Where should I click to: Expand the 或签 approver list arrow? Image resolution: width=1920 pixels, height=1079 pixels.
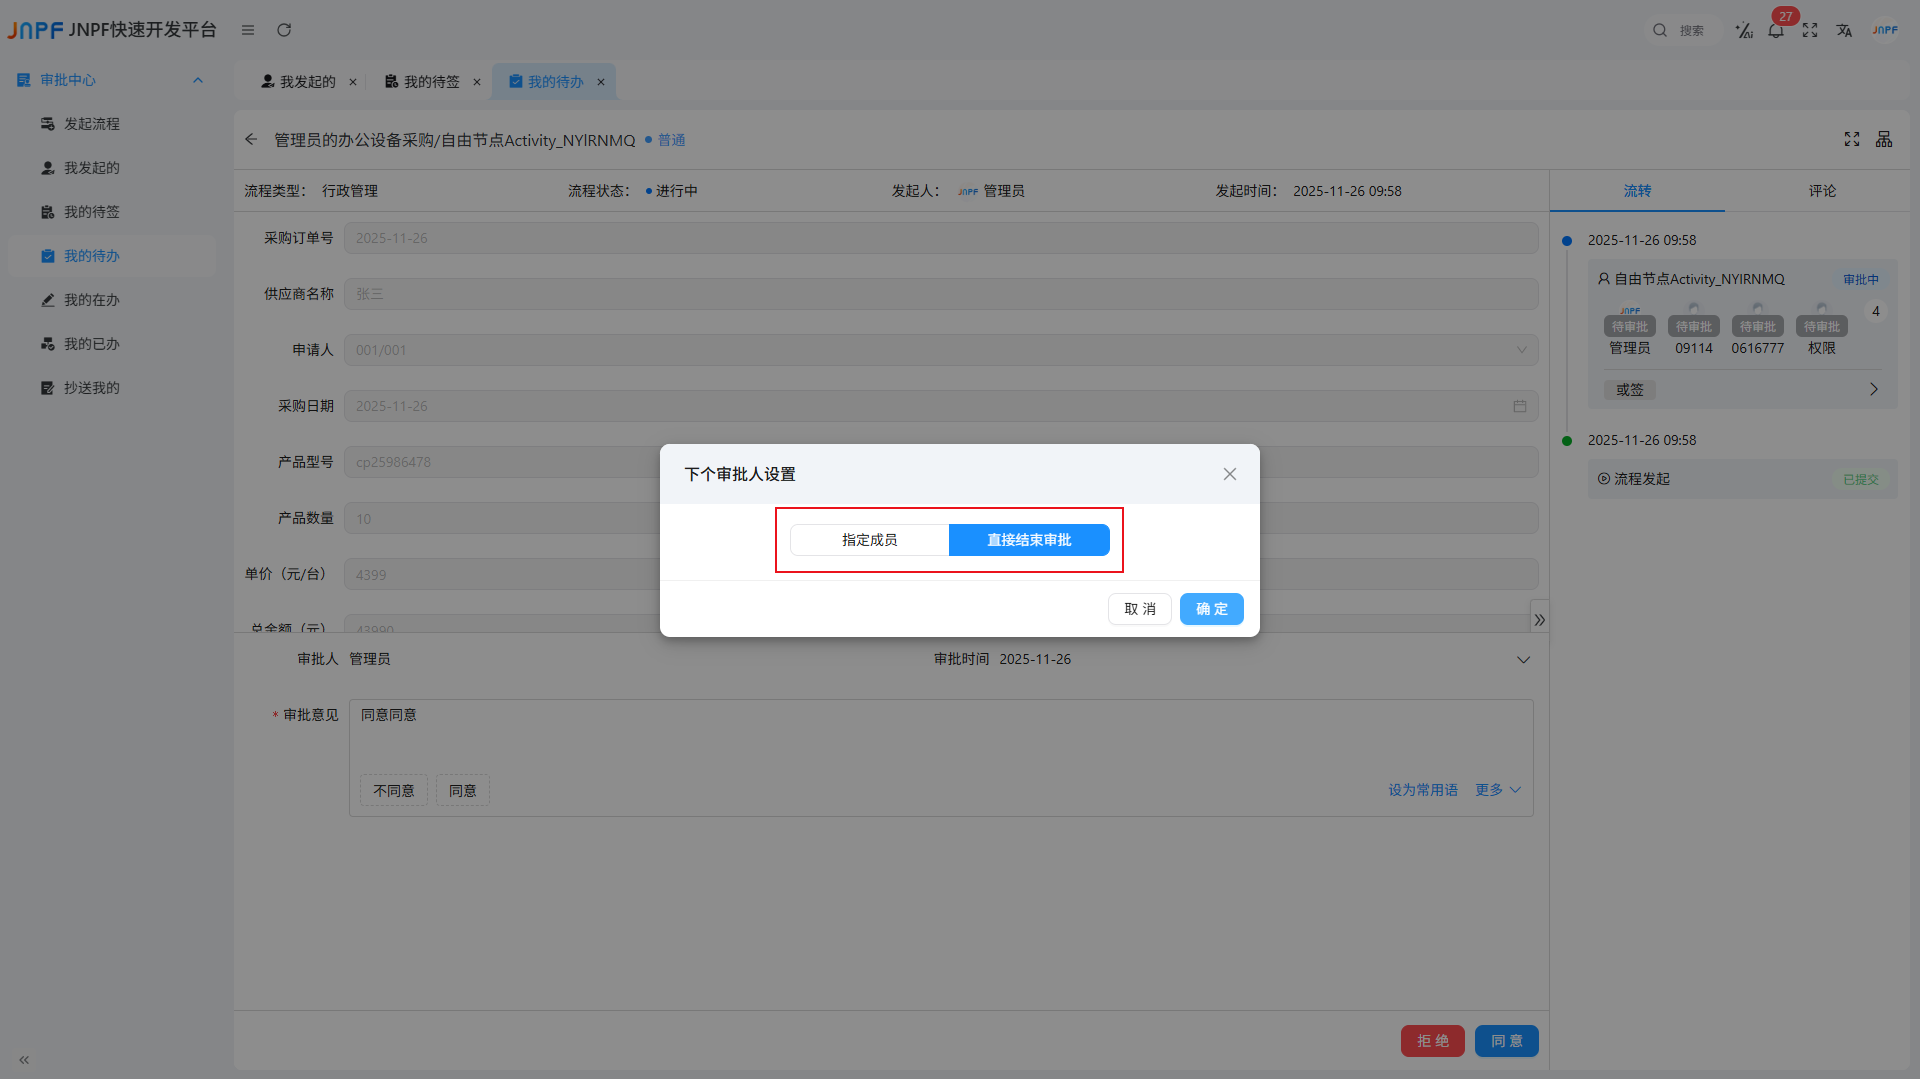1873,390
